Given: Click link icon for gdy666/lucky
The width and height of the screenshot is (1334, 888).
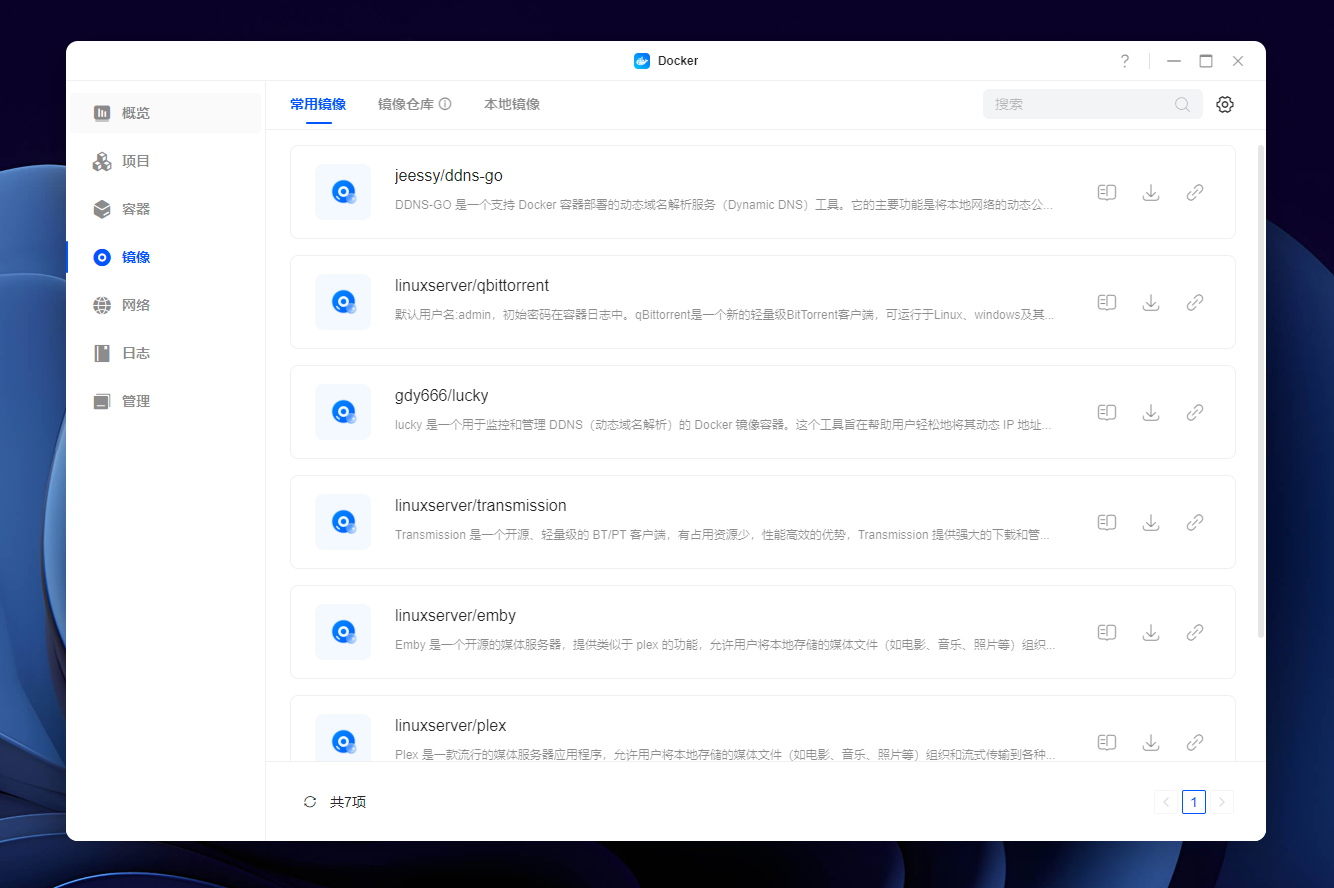Looking at the screenshot, I should coord(1195,412).
